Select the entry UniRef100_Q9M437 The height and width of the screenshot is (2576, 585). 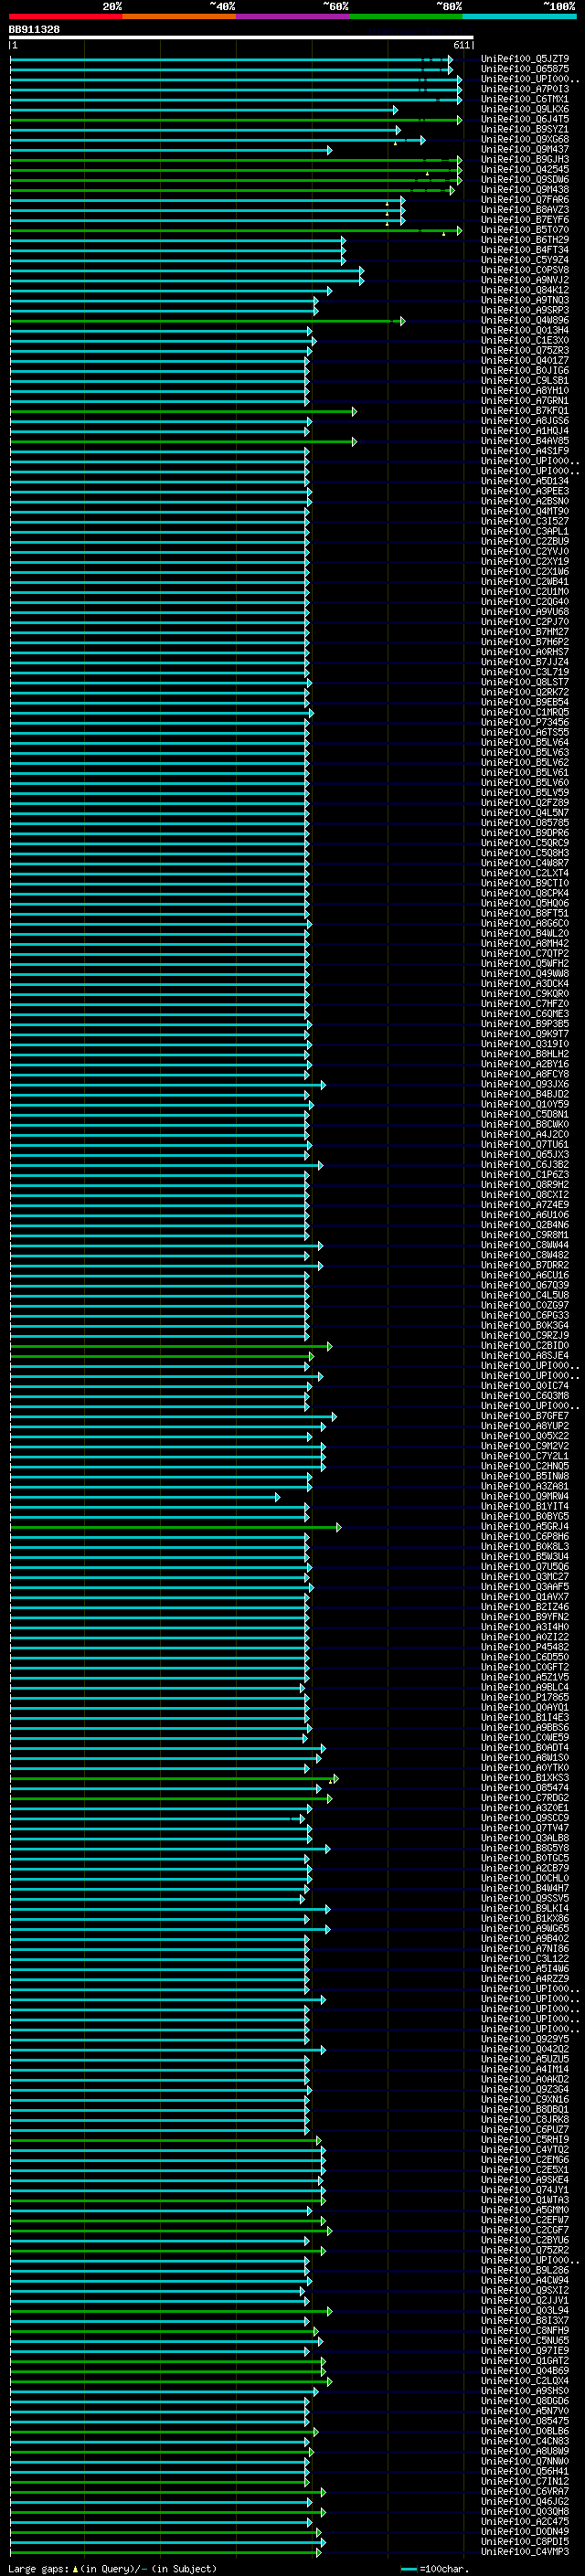525,149
